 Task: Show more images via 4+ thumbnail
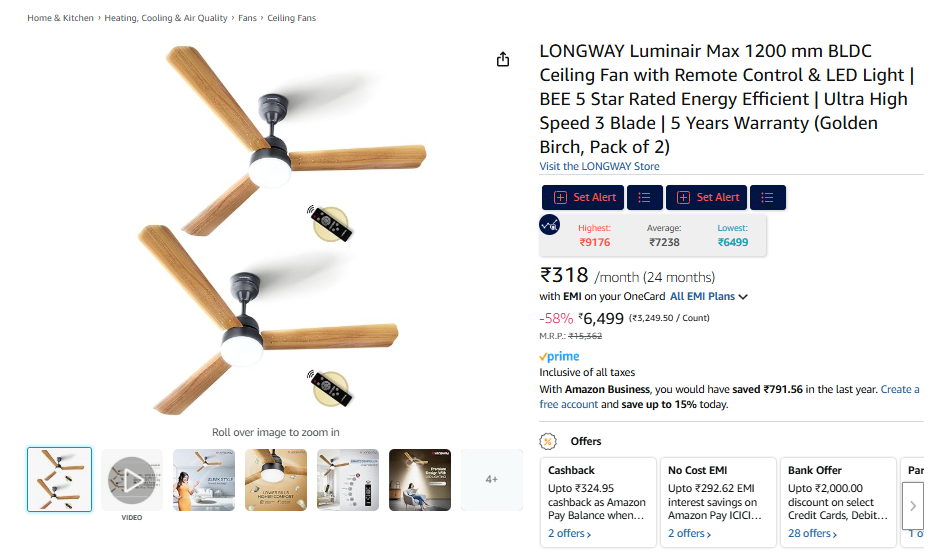click(491, 480)
